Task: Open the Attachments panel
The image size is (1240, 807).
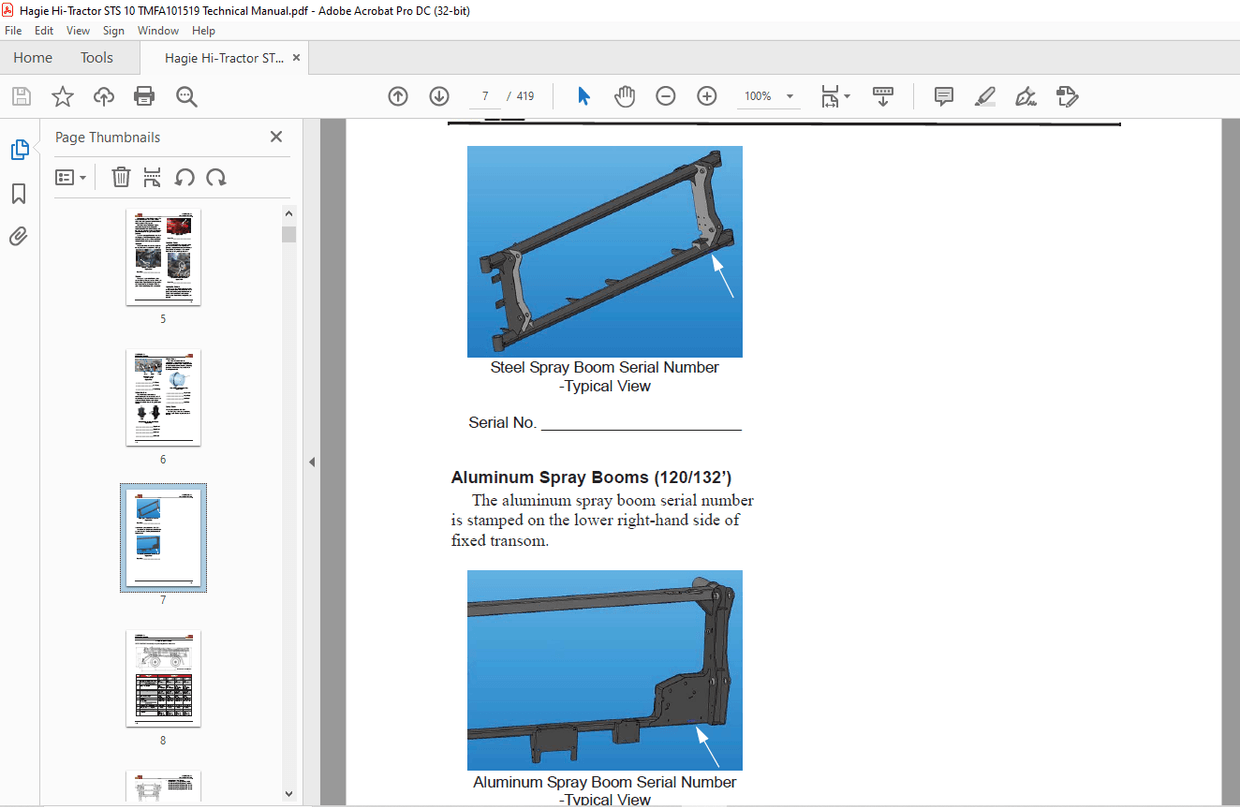Action: 18,236
